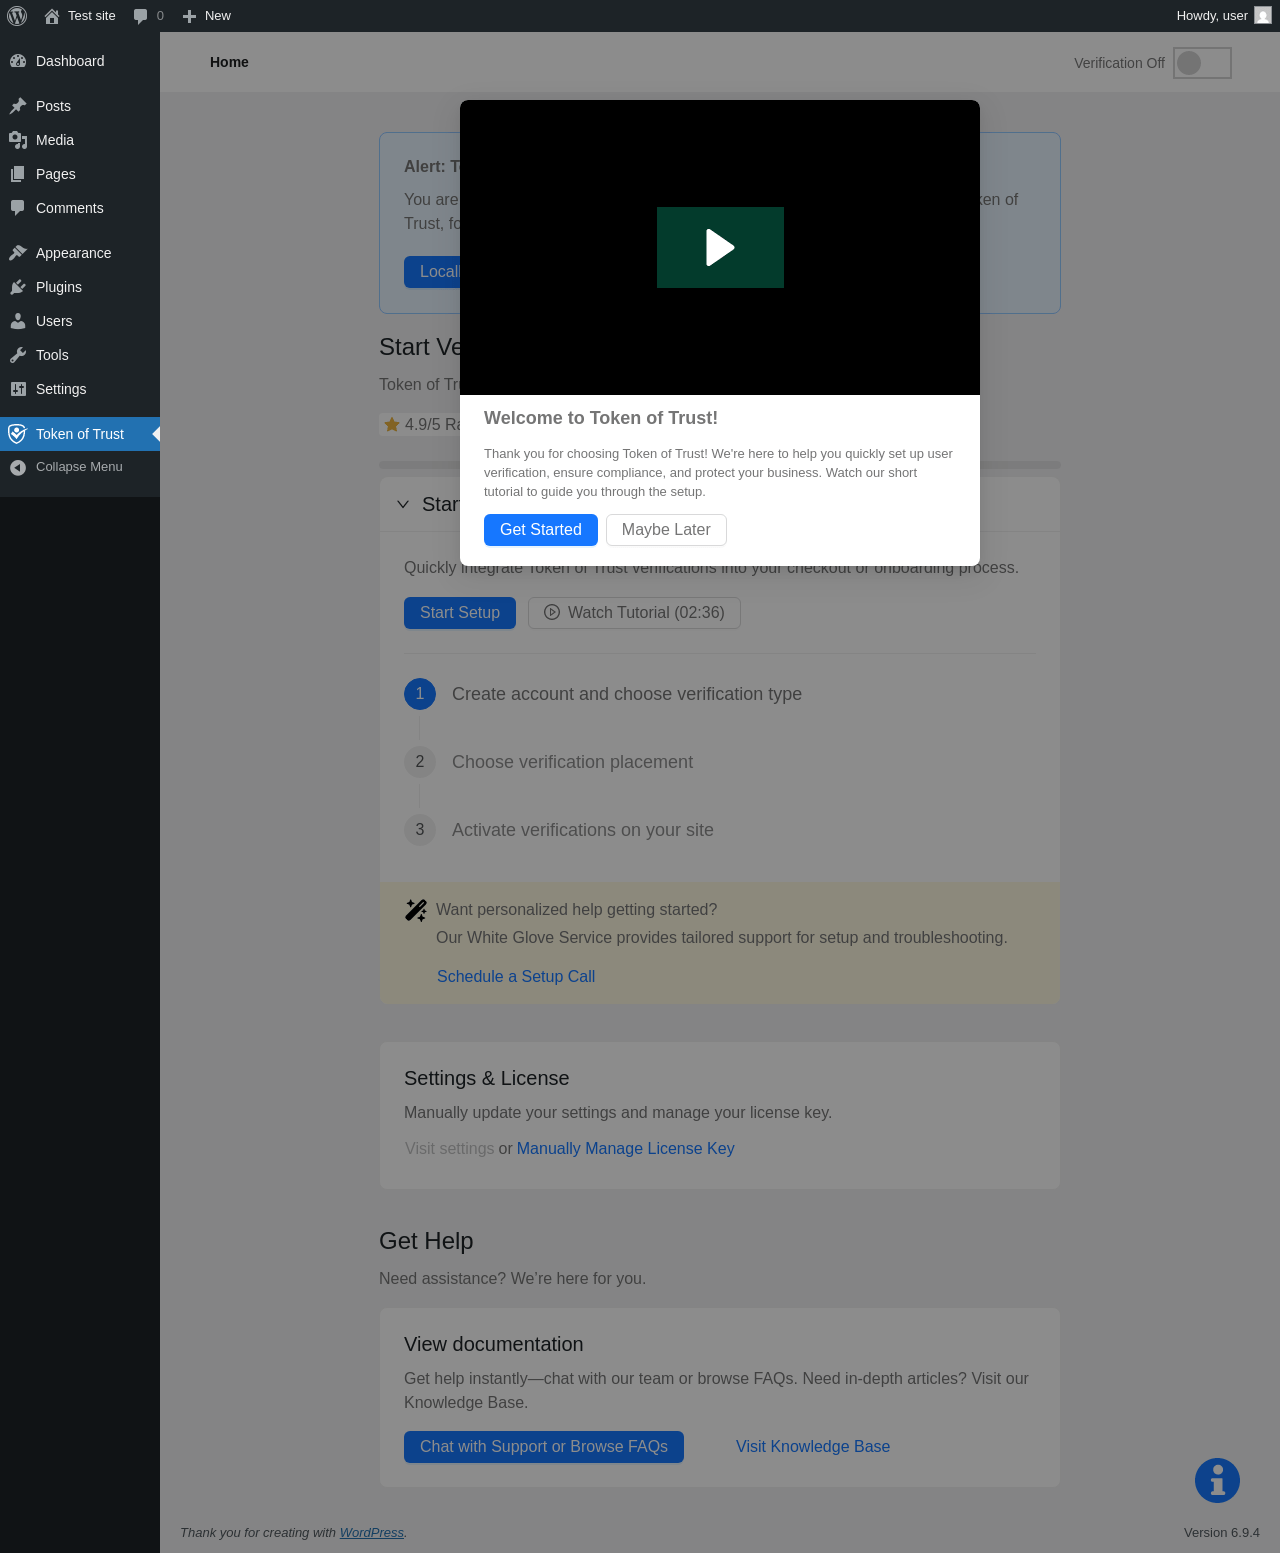Open the Settings menu item

click(80, 389)
